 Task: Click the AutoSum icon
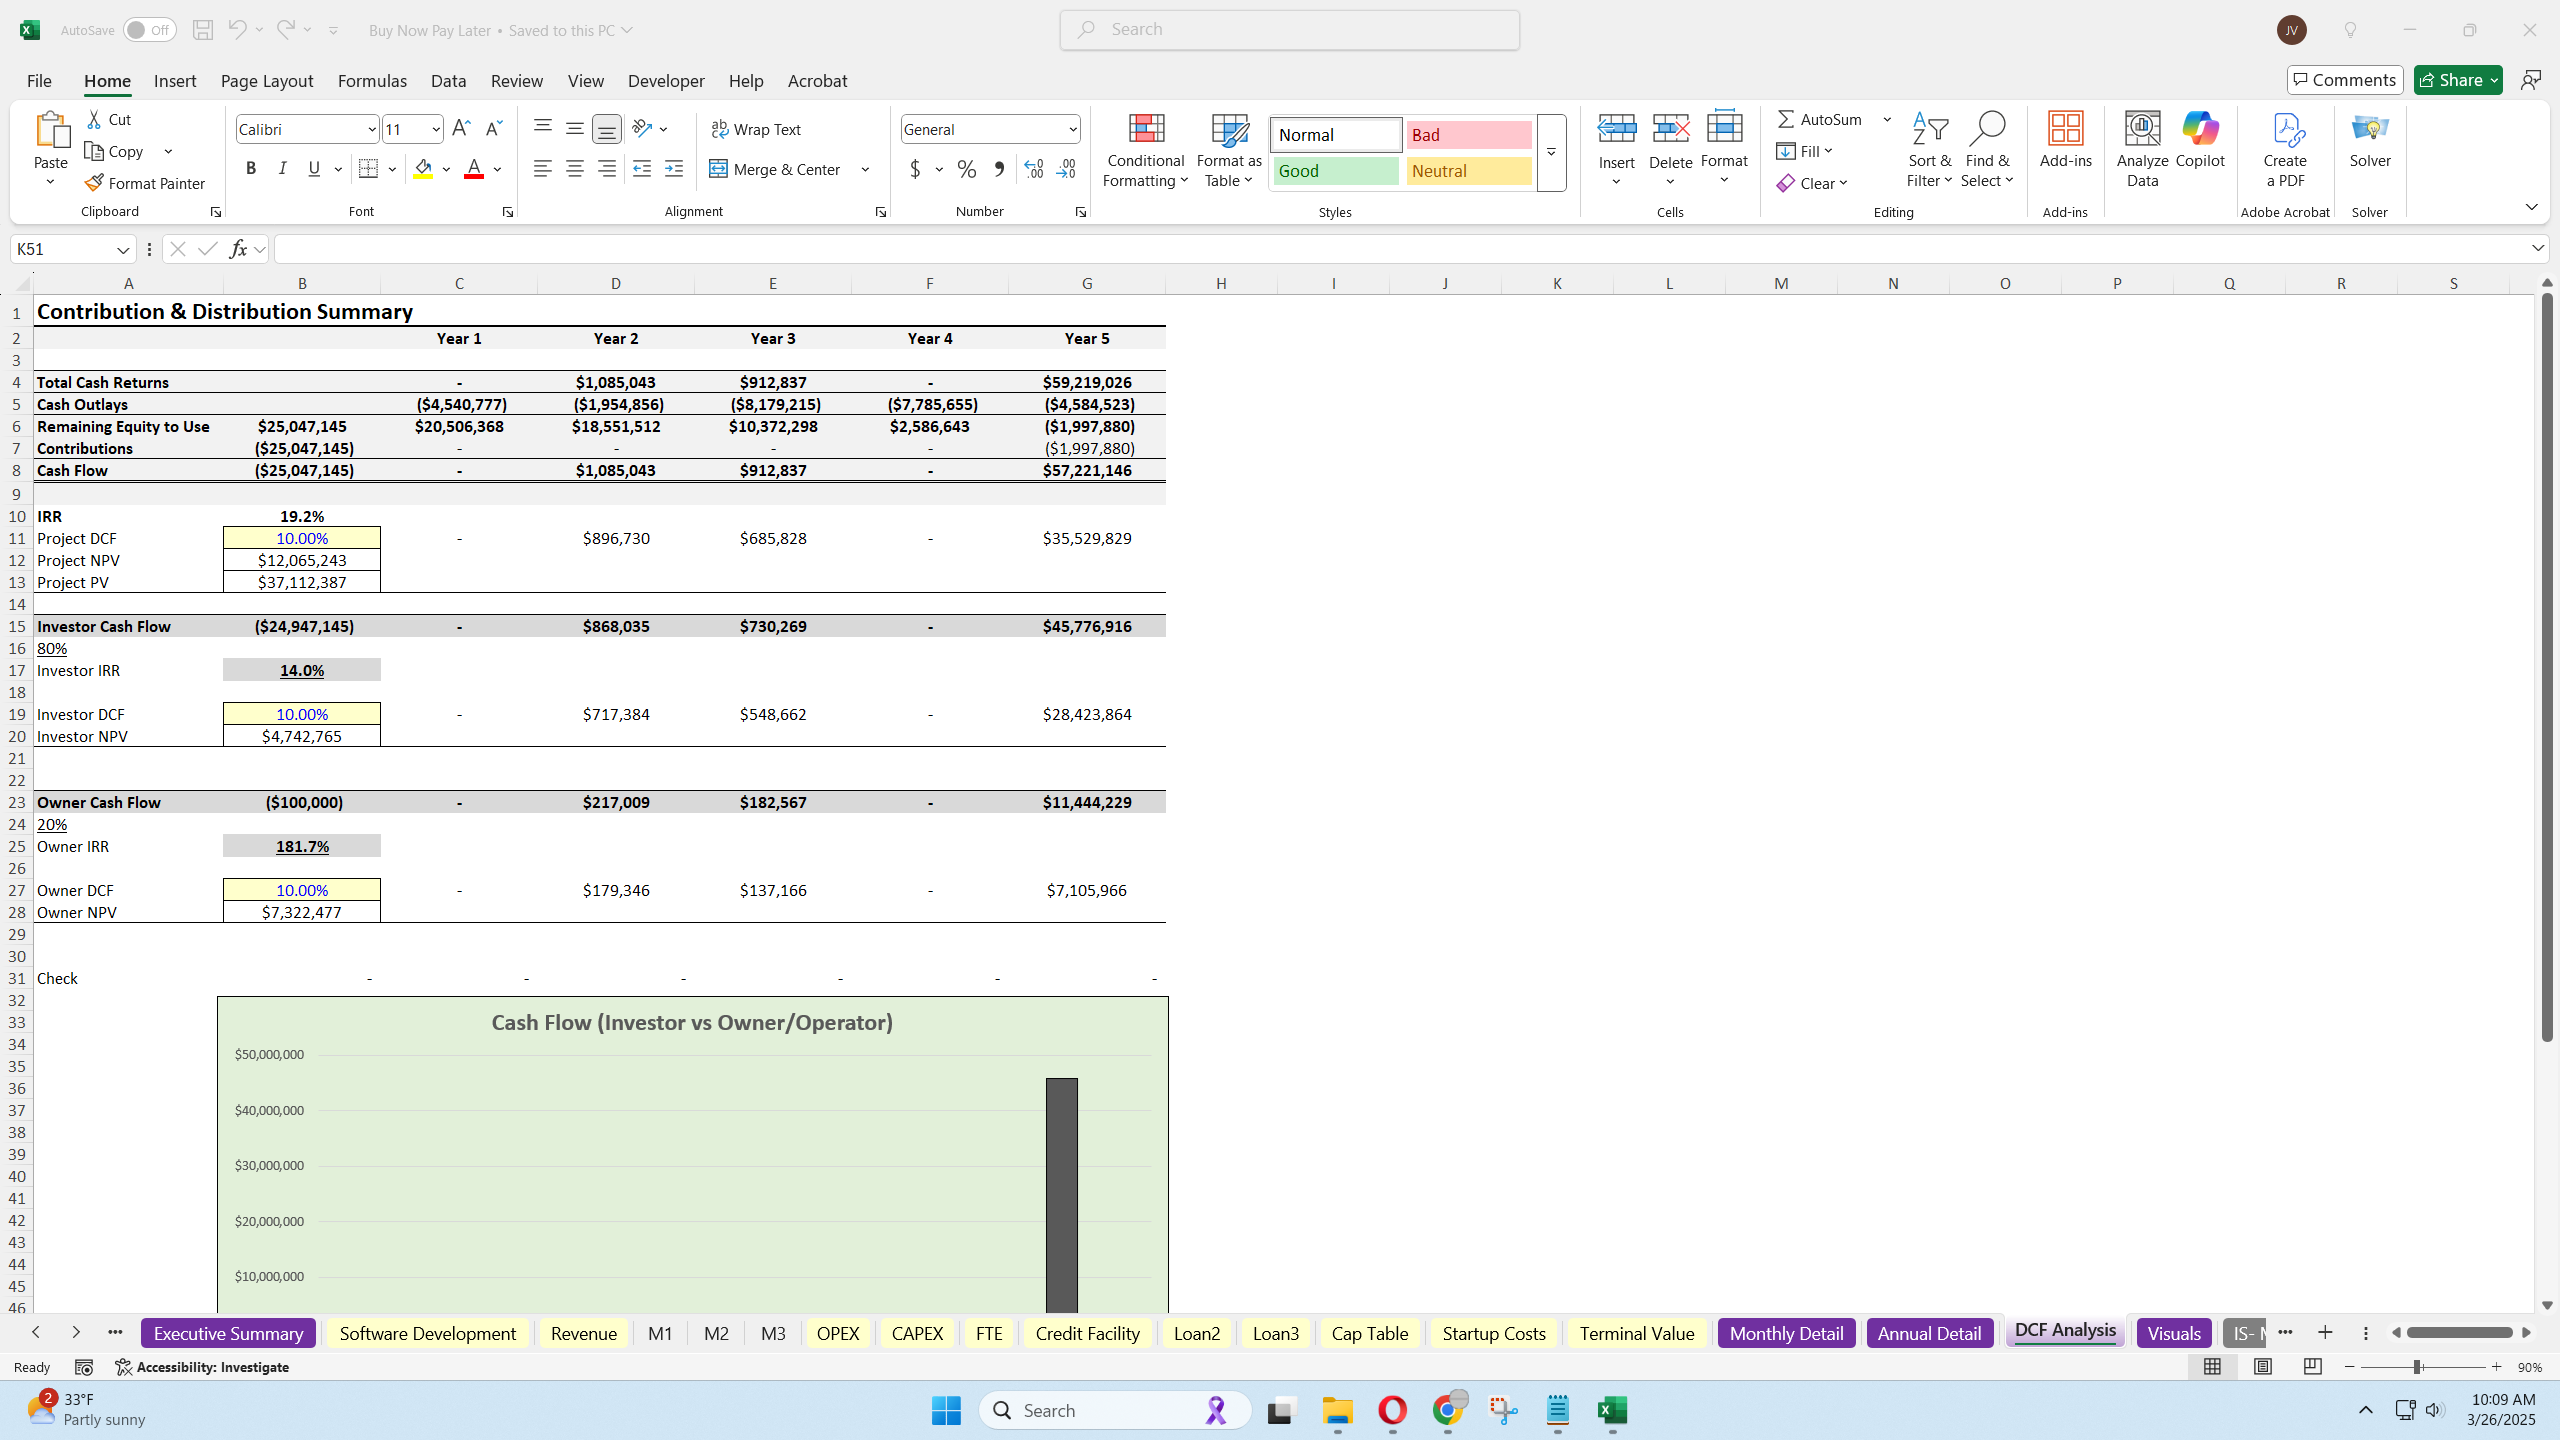point(1785,118)
